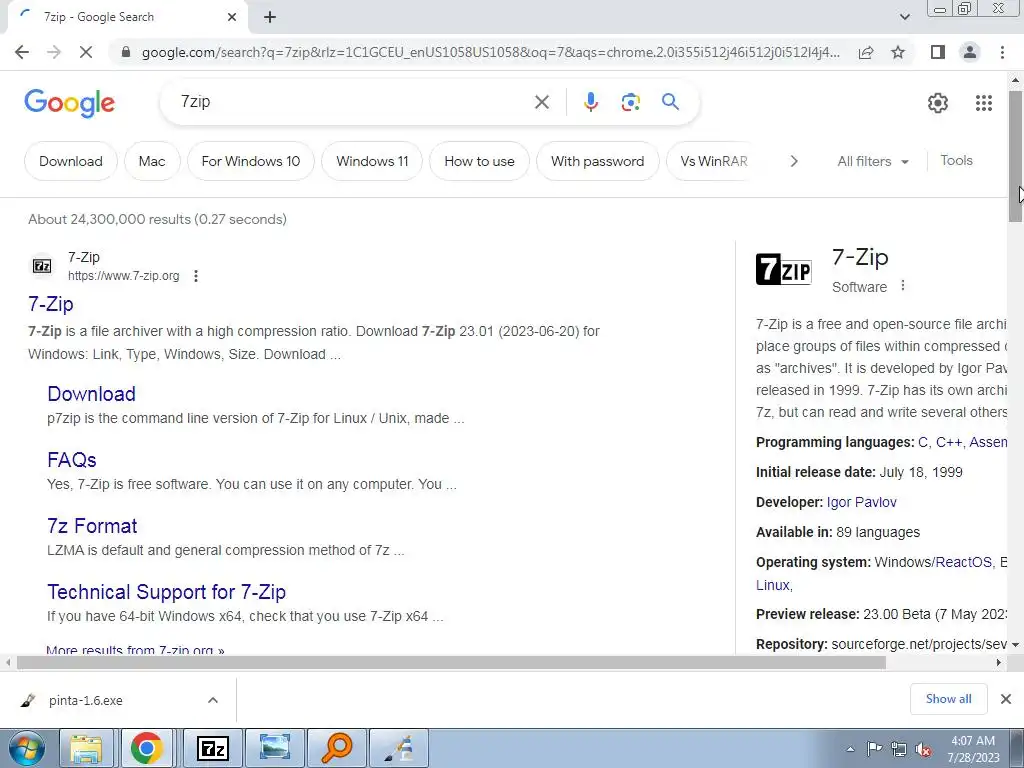Open the Pinta paint app in taskbar
Viewport: 1024px width, 768px height.
399,748
